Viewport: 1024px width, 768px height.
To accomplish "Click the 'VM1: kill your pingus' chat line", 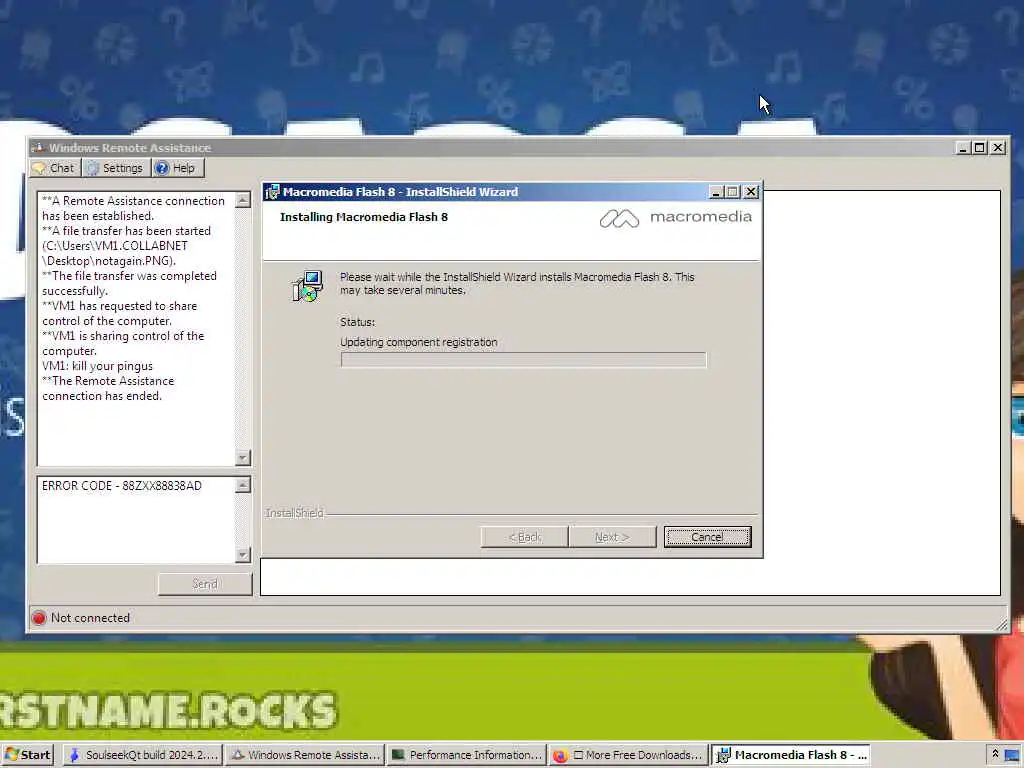I will (97, 366).
